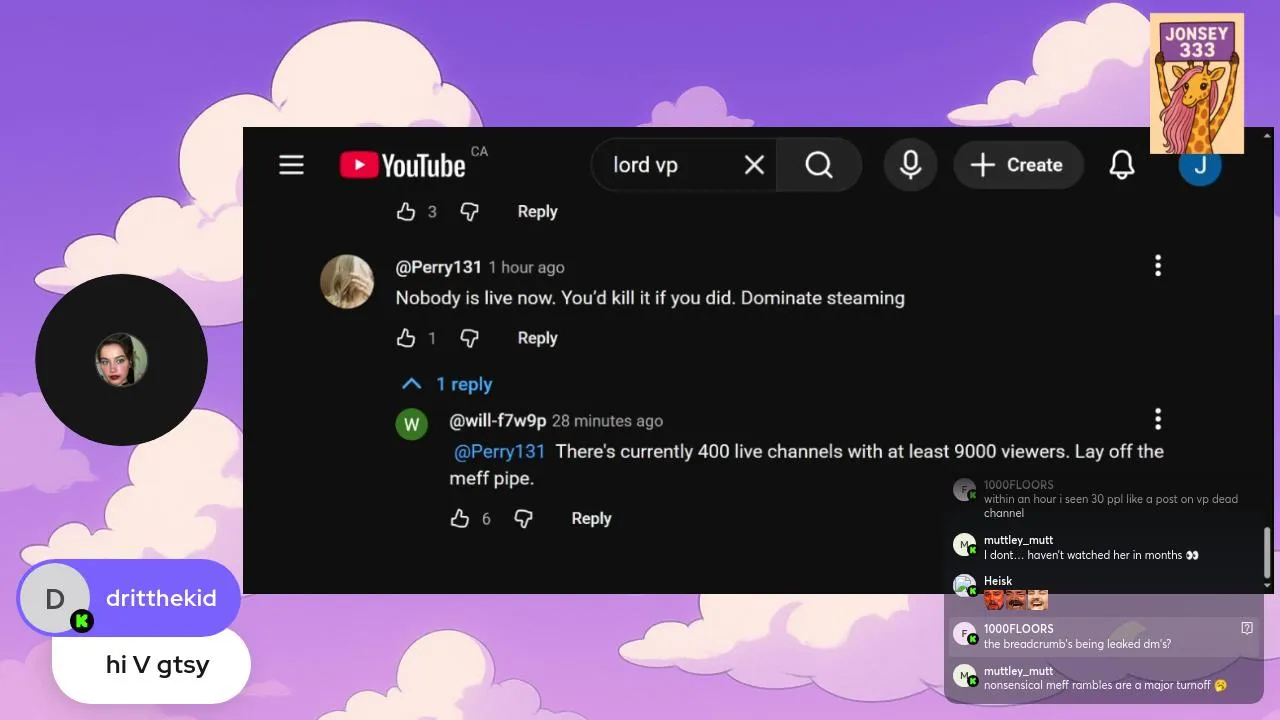Click the blue @Perry131 mention in the reply
Image resolution: width=1280 pixels, height=720 pixels.
click(x=500, y=452)
